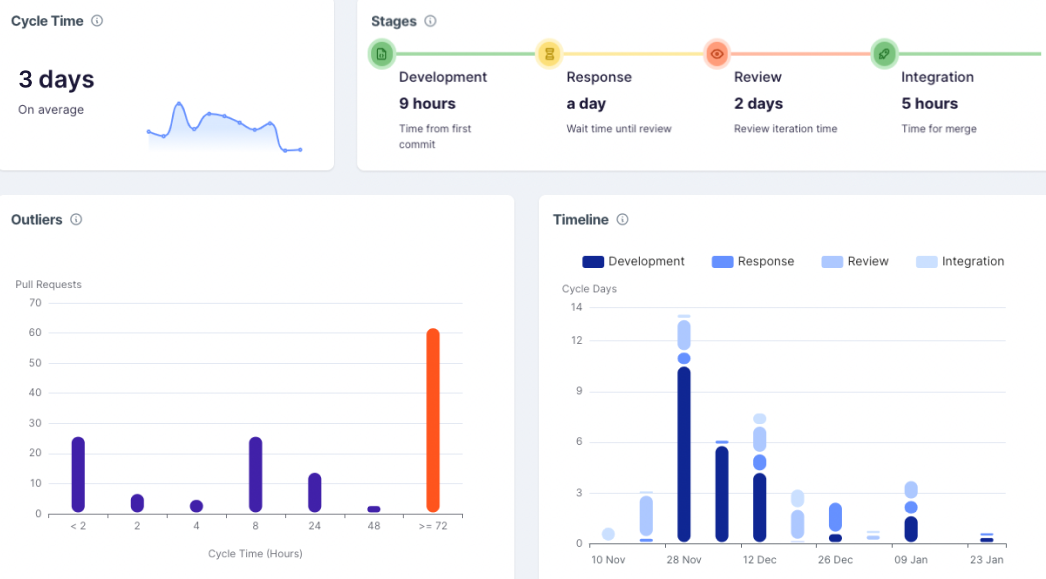
Task: Click the yellow Response hourglass icon
Action: [x=549, y=54]
